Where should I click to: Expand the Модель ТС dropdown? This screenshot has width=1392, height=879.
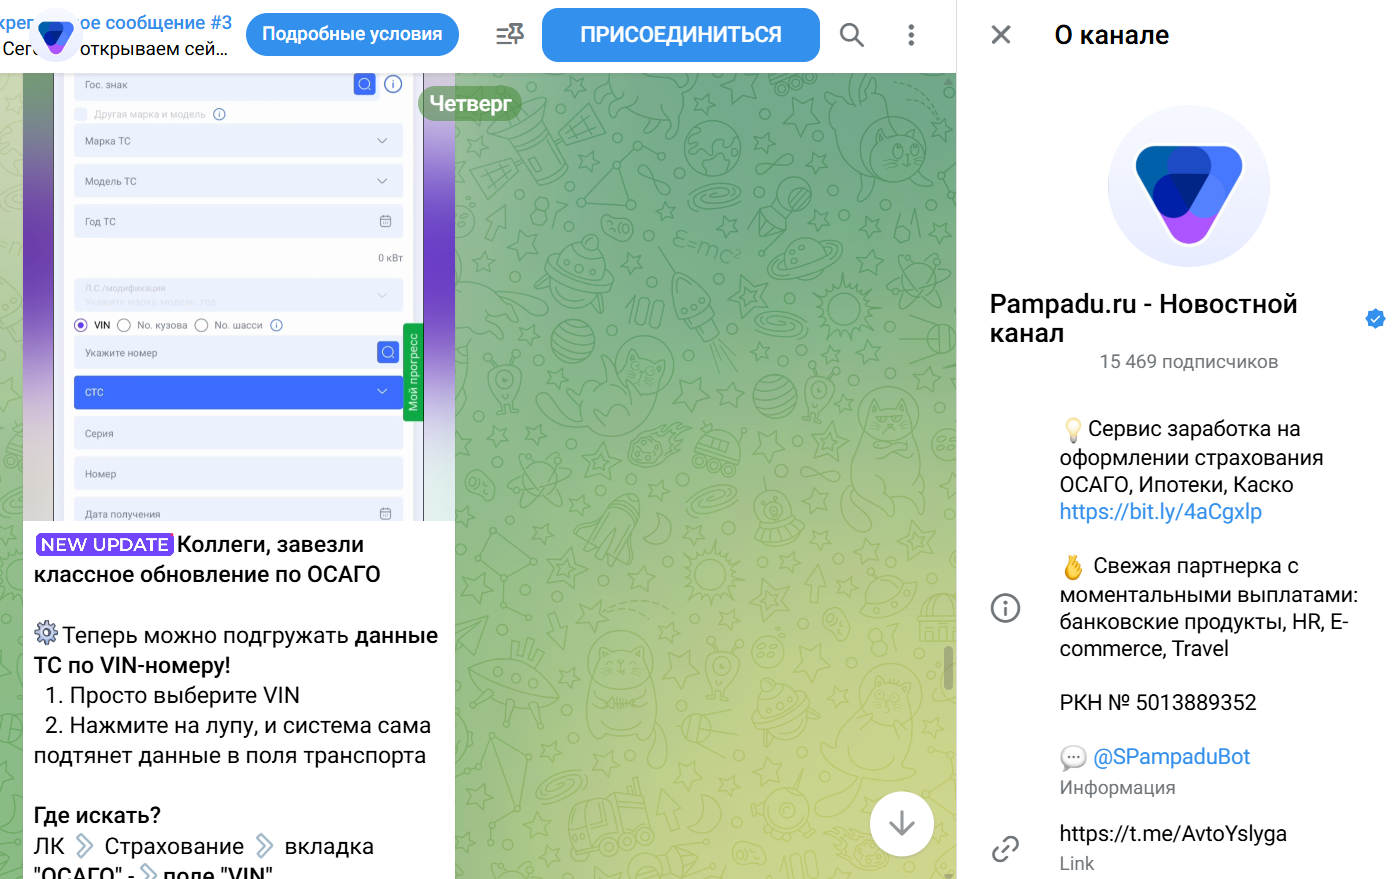pos(238,181)
